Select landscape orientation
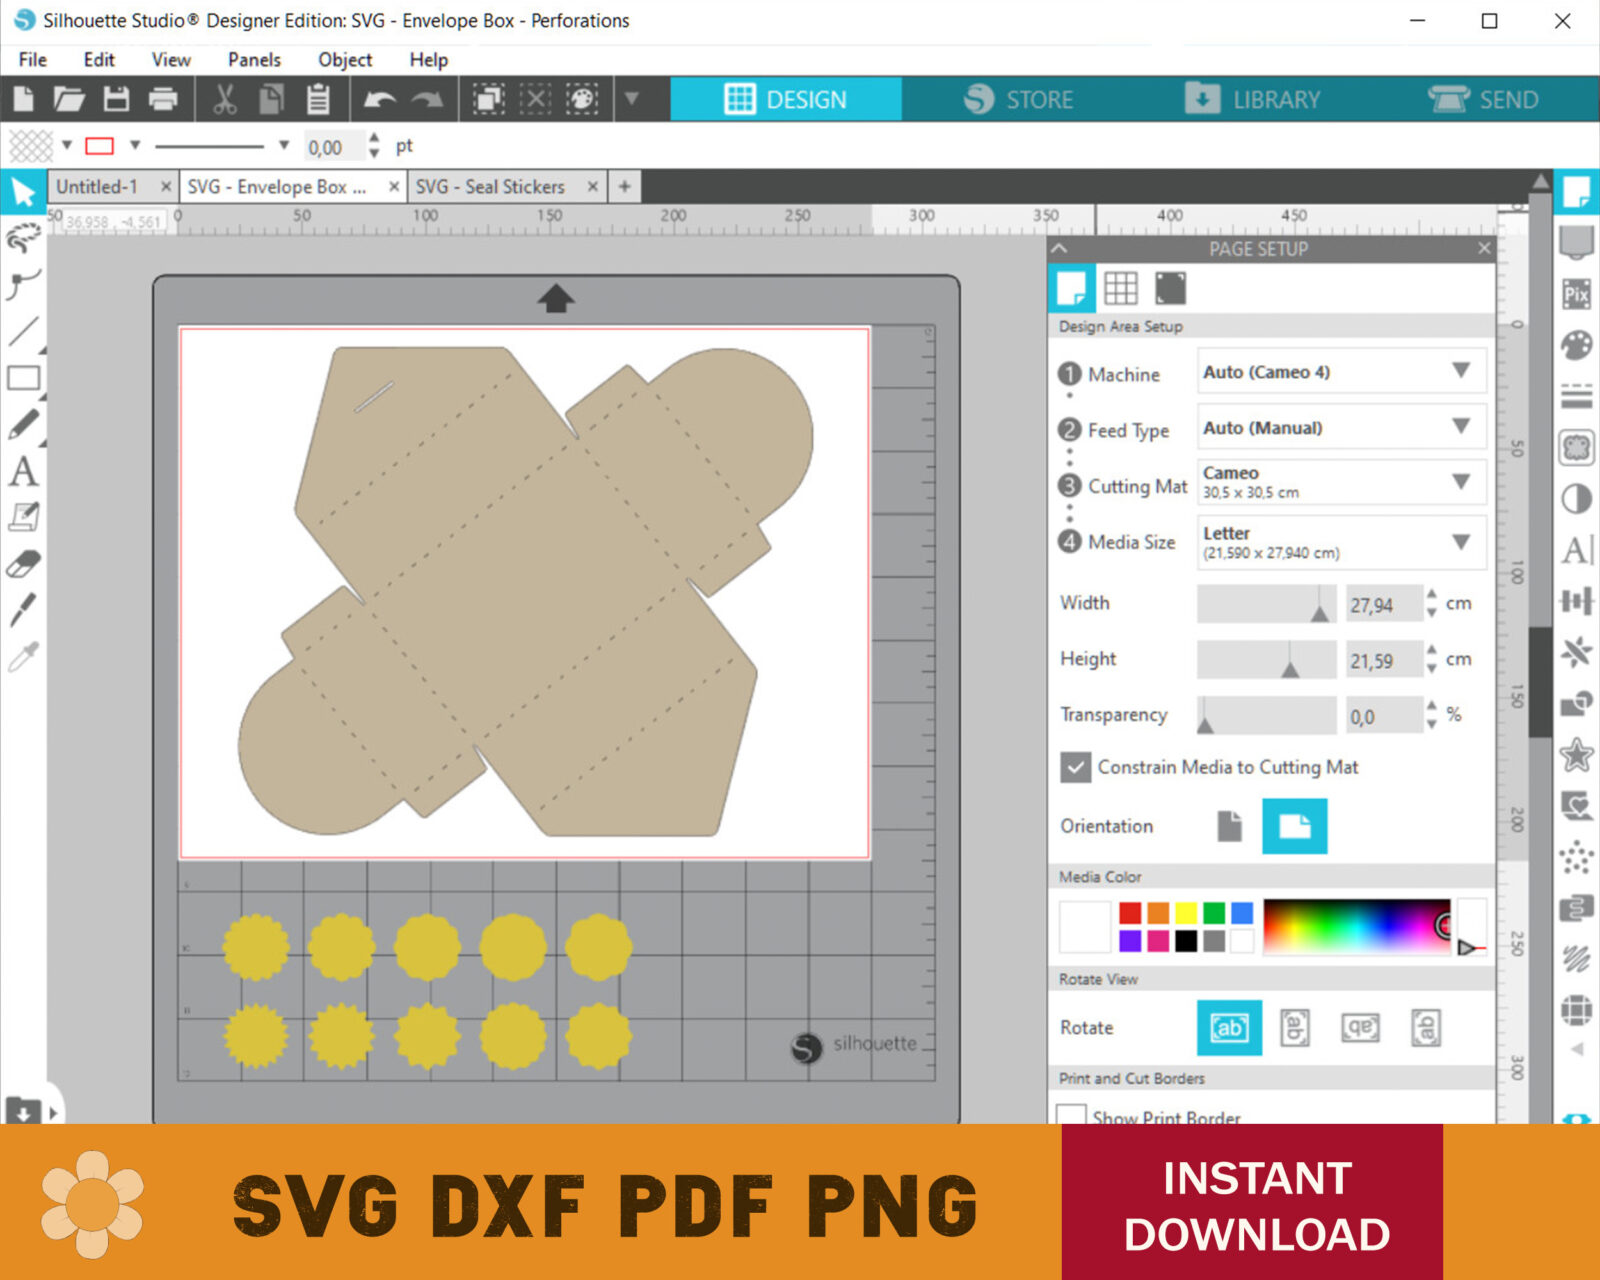The height and width of the screenshot is (1280, 1600). click(1294, 826)
